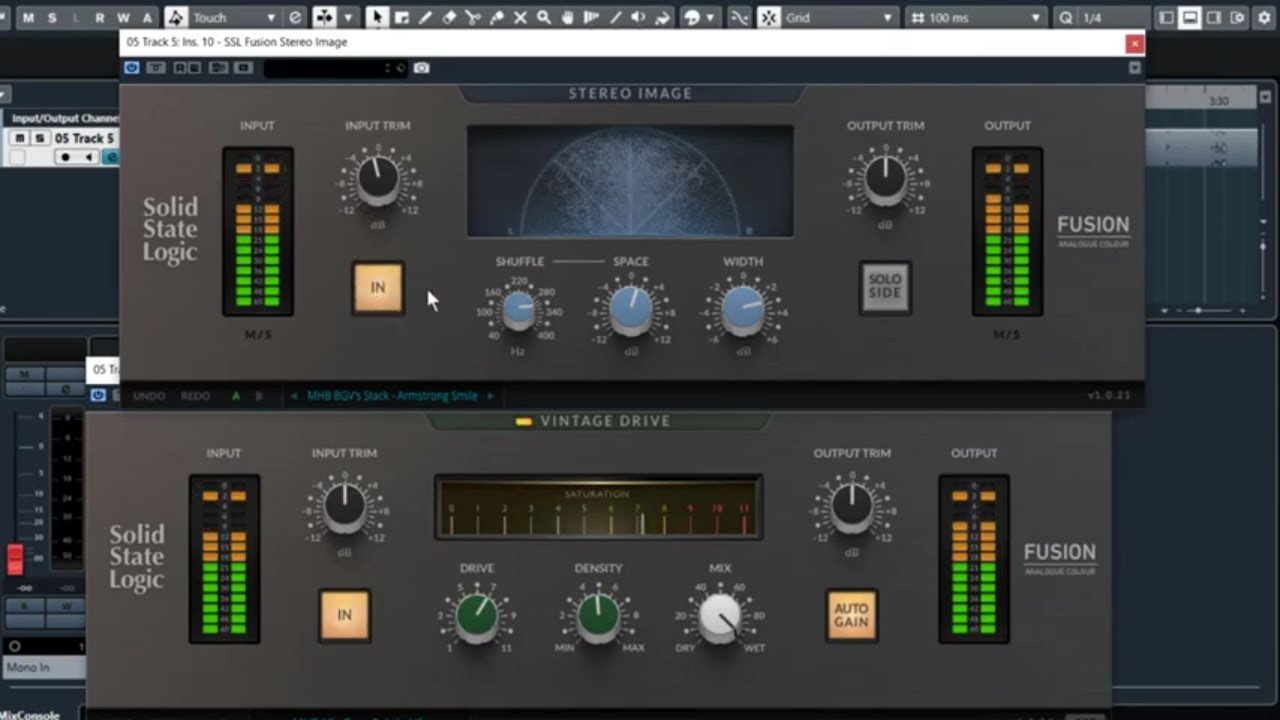Toggle global Read automation R
This screenshot has height=720, width=1280.
pyautogui.click(x=99, y=17)
